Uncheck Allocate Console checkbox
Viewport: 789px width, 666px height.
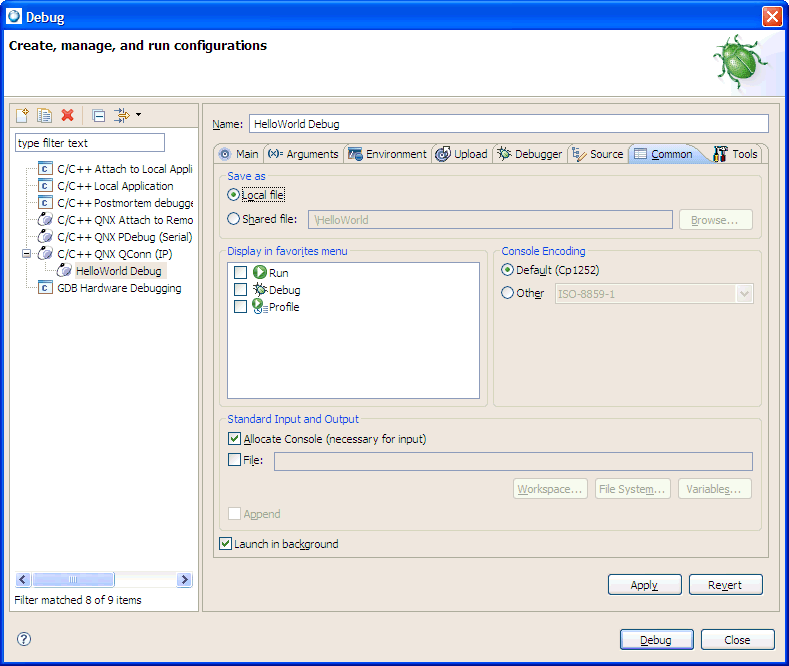235,439
